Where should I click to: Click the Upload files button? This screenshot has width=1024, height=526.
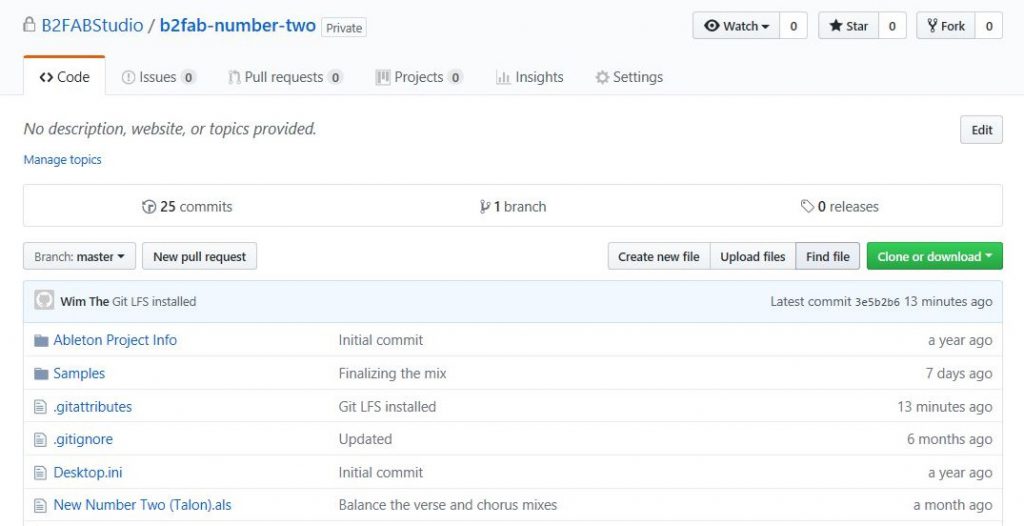pos(752,256)
